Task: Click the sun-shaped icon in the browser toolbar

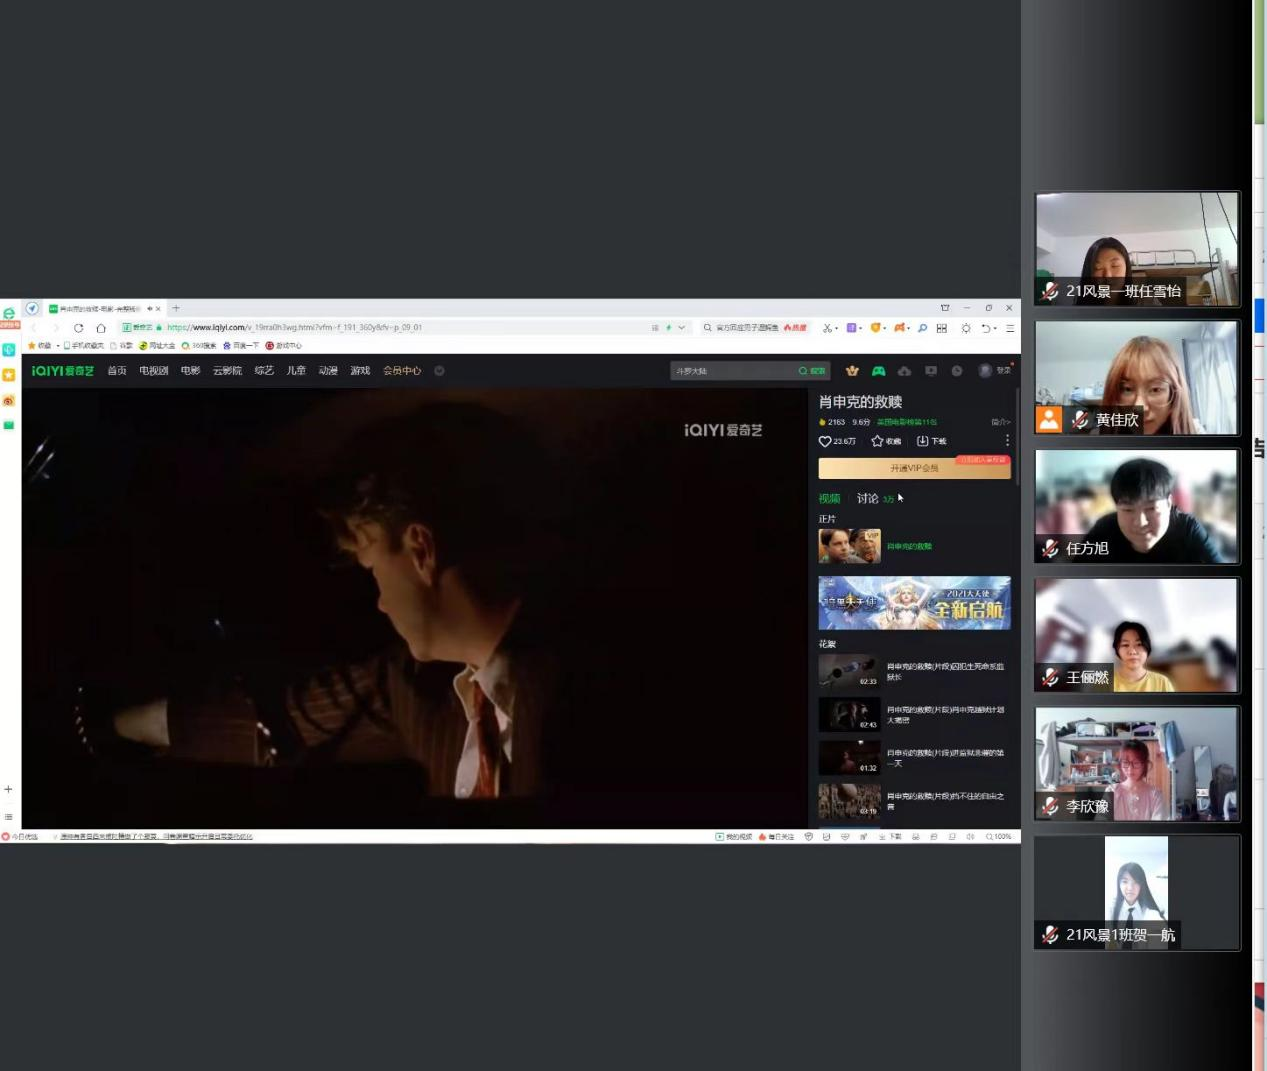Action: click(966, 328)
